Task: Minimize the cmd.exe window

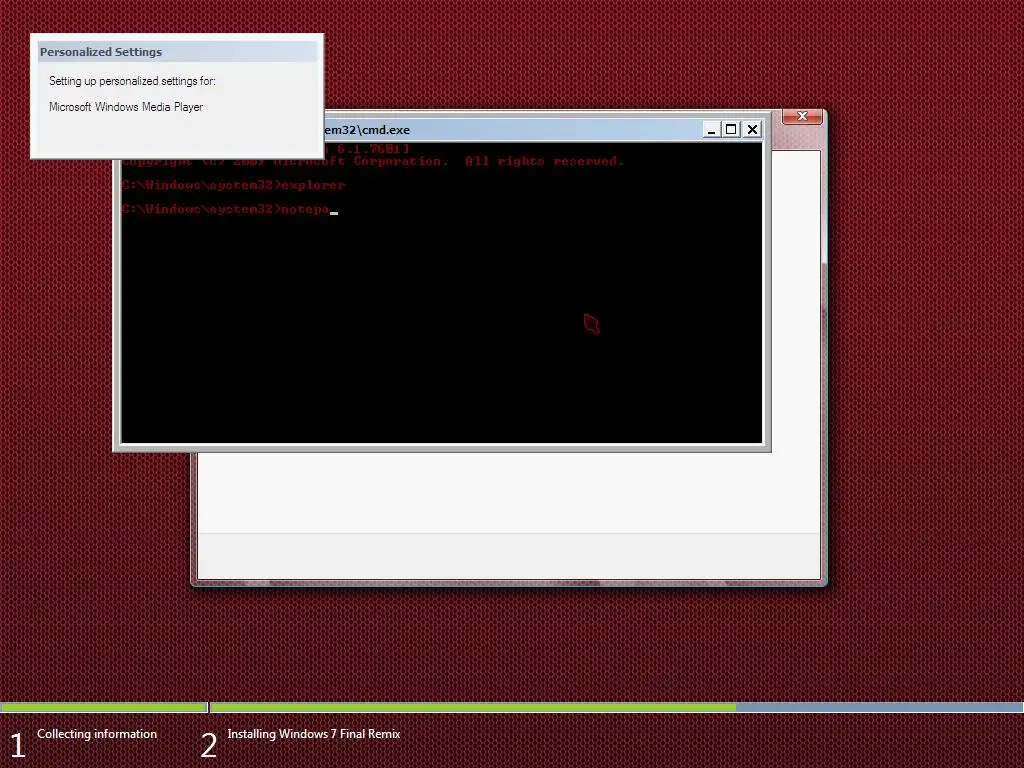Action: pyautogui.click(x=711, y=129)
